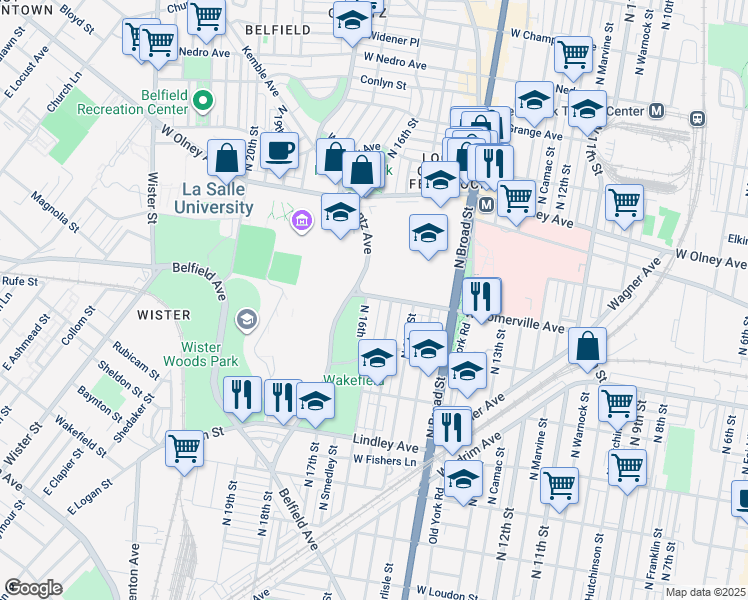
Task: Click the shopping bag marker beside N 20th St
Action: point(227,162)
